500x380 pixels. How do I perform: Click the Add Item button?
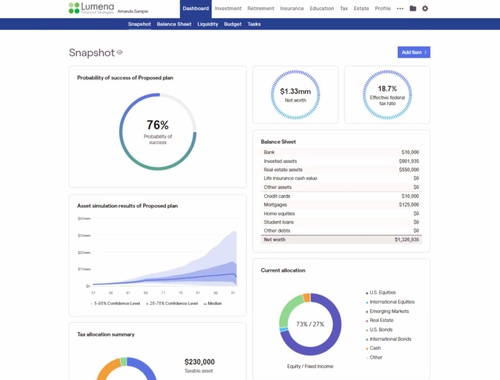point(414,52)
